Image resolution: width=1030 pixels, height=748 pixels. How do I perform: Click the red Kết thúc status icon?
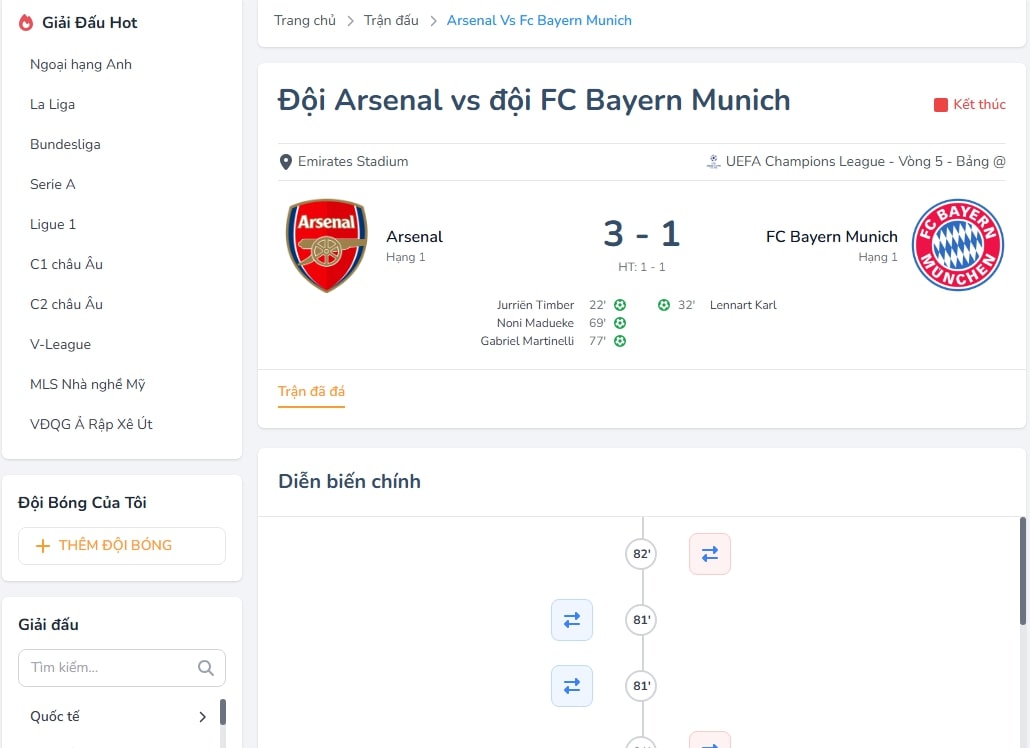pos(940,105)
